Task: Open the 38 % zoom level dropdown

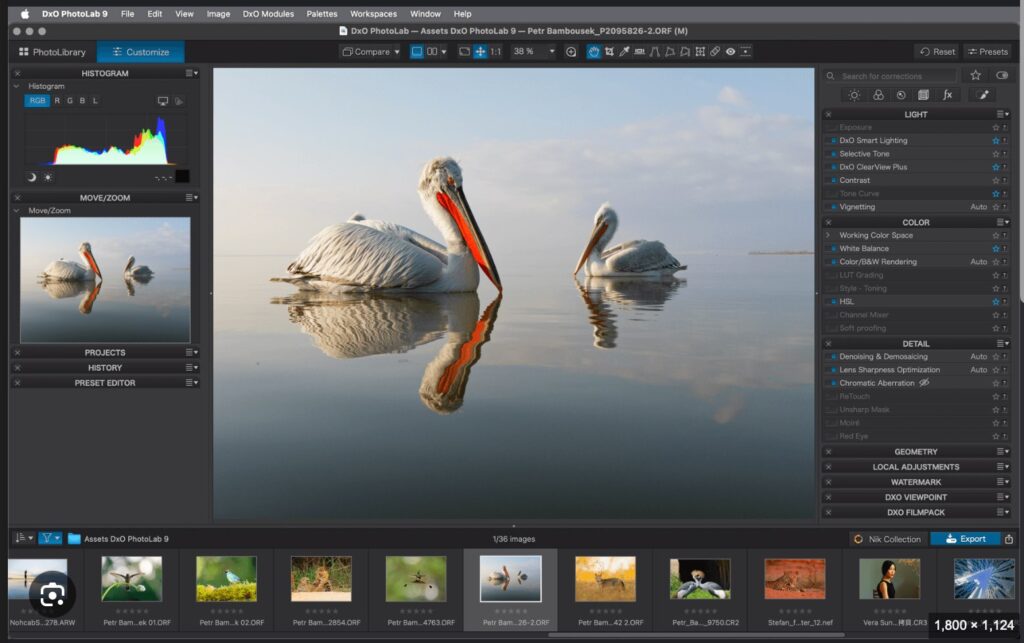Action: [x=532, y=52]
